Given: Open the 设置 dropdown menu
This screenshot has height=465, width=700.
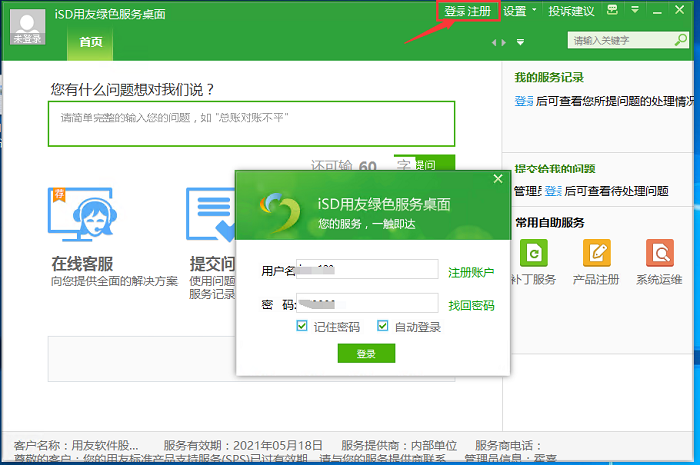Looking at the screenshot, I should [x=519, y=11].
